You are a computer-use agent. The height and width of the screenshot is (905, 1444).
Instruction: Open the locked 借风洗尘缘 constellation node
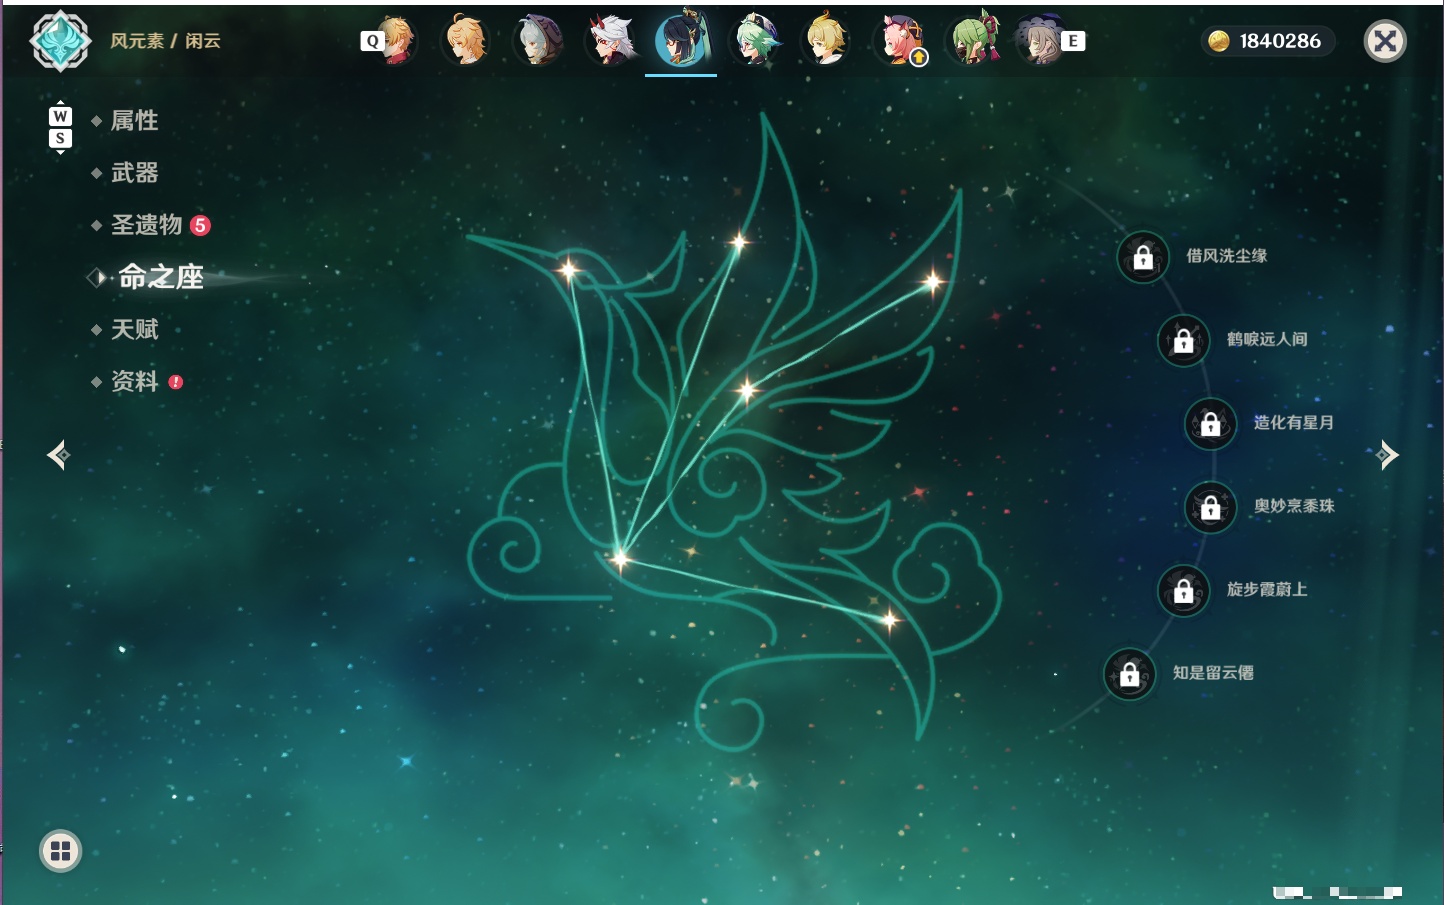tap(1143, 257)
